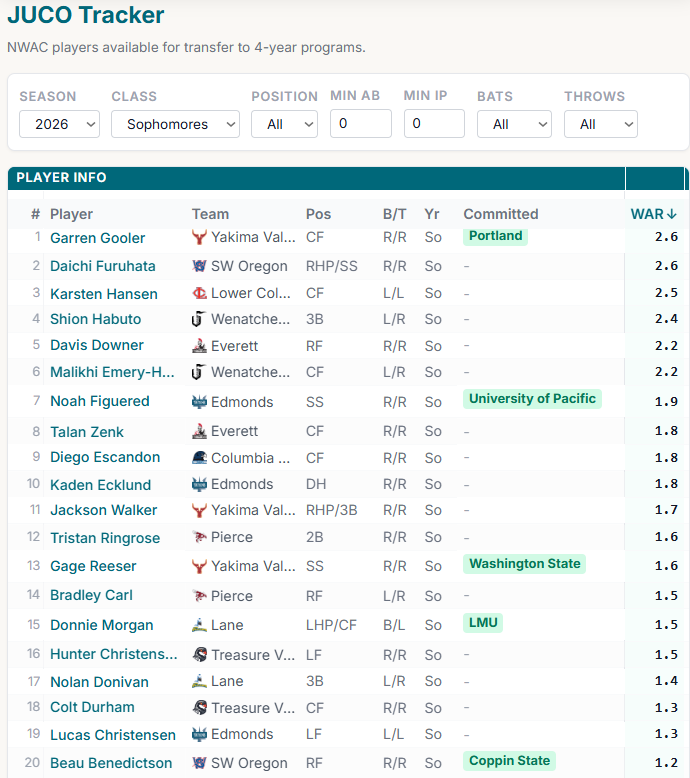690x778 pixels.
Task: Click the PLAYER INFO section header
Action: (316, 178)
